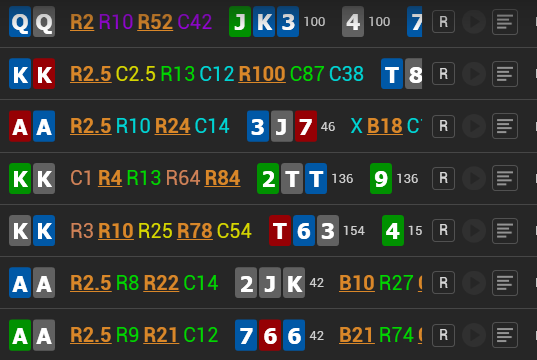Click the R button for KK R2.5 hand
537x360 pixels.
tap(444, 74)
